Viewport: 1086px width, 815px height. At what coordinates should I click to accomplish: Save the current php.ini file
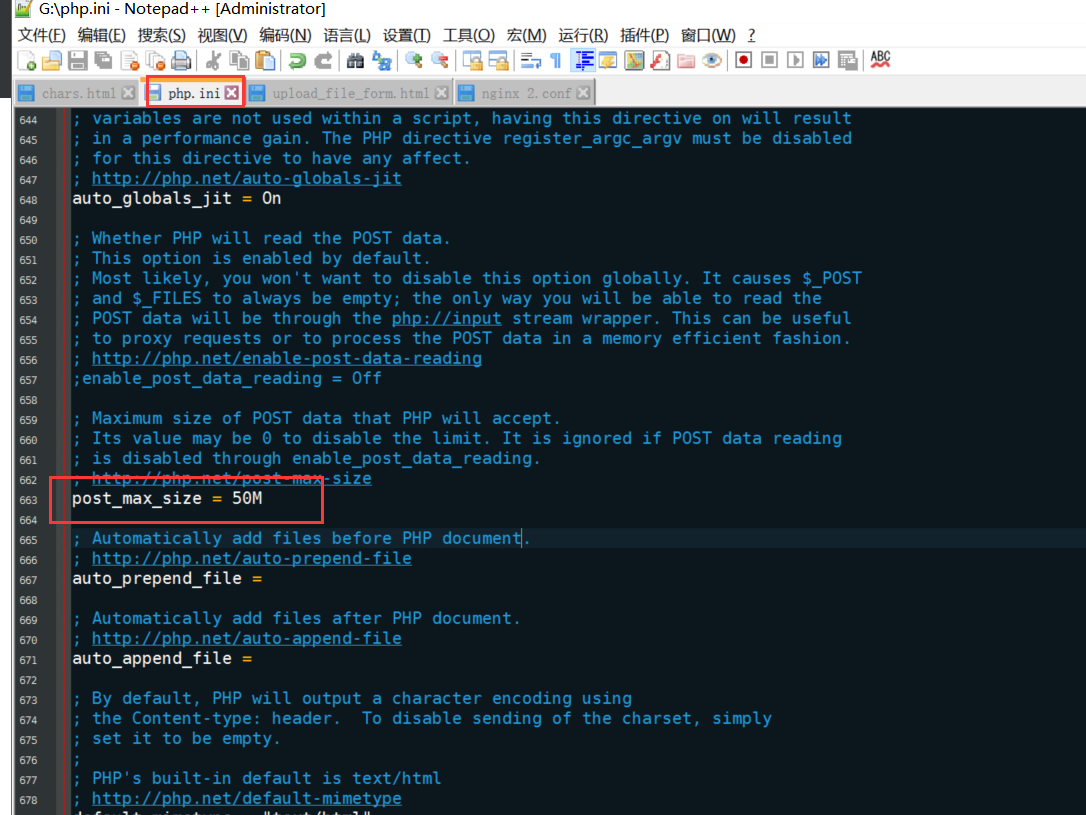[x=78, y=61]
